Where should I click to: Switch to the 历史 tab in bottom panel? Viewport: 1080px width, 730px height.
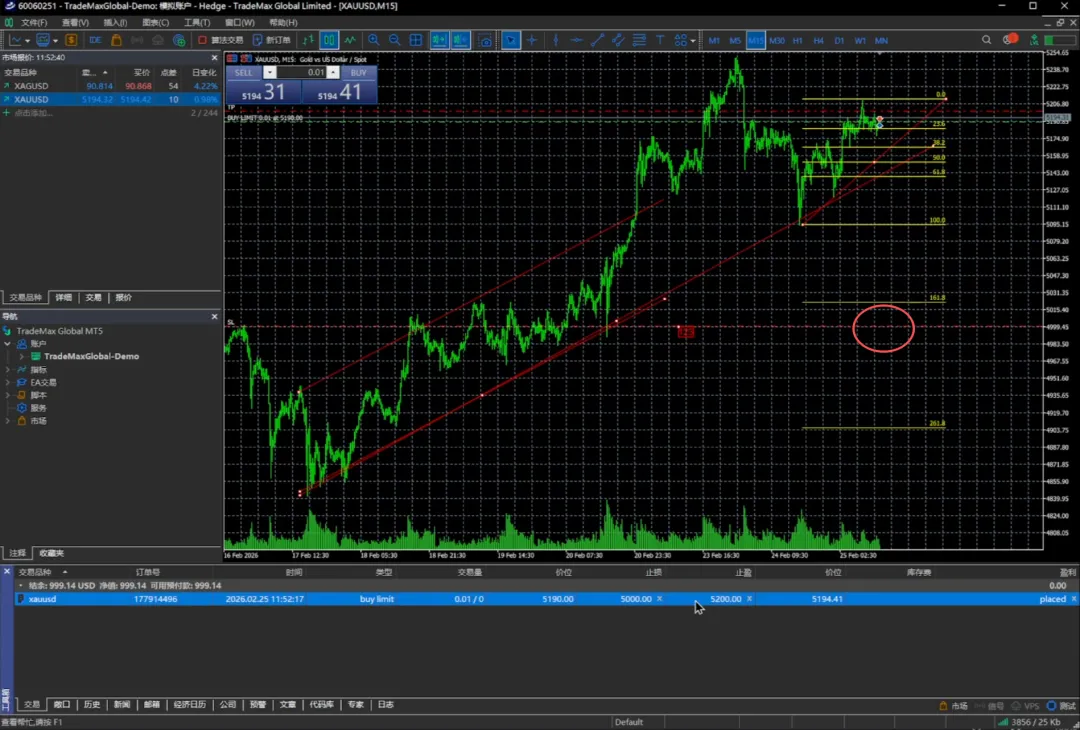click(92, 704)
